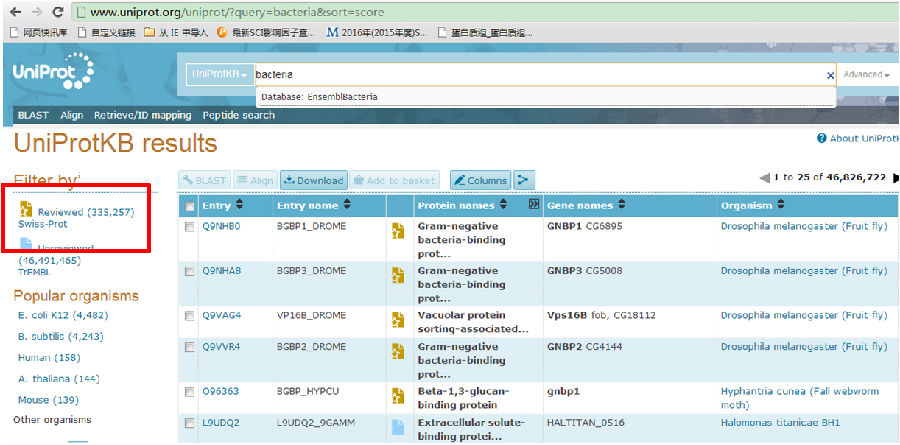Open the Align tool menu item
Image resolution: width=900 pixels, height=445 pixels.
(72, 115)
